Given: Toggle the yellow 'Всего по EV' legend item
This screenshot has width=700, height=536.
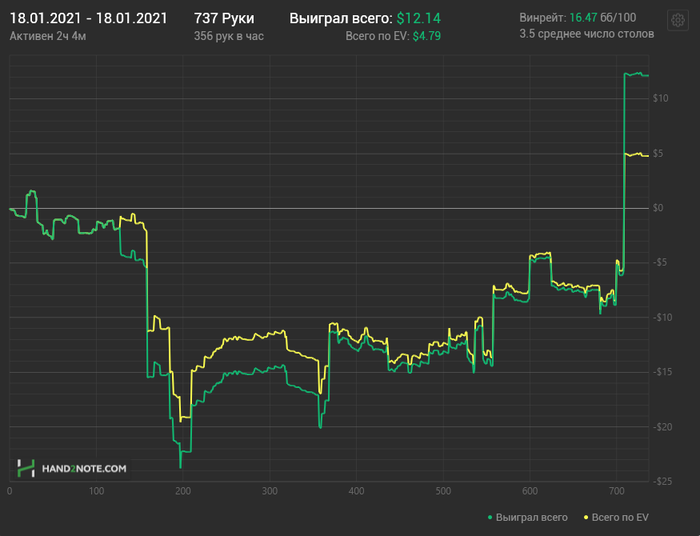Looking at the screenshot, I should coord(616,517).
